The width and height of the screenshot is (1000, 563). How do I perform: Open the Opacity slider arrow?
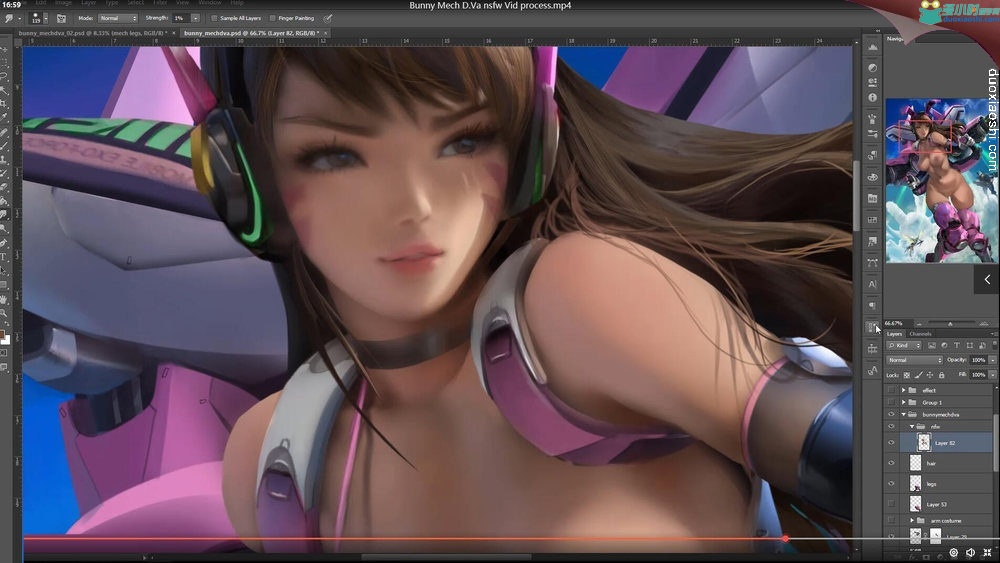(x=992, y=360)
